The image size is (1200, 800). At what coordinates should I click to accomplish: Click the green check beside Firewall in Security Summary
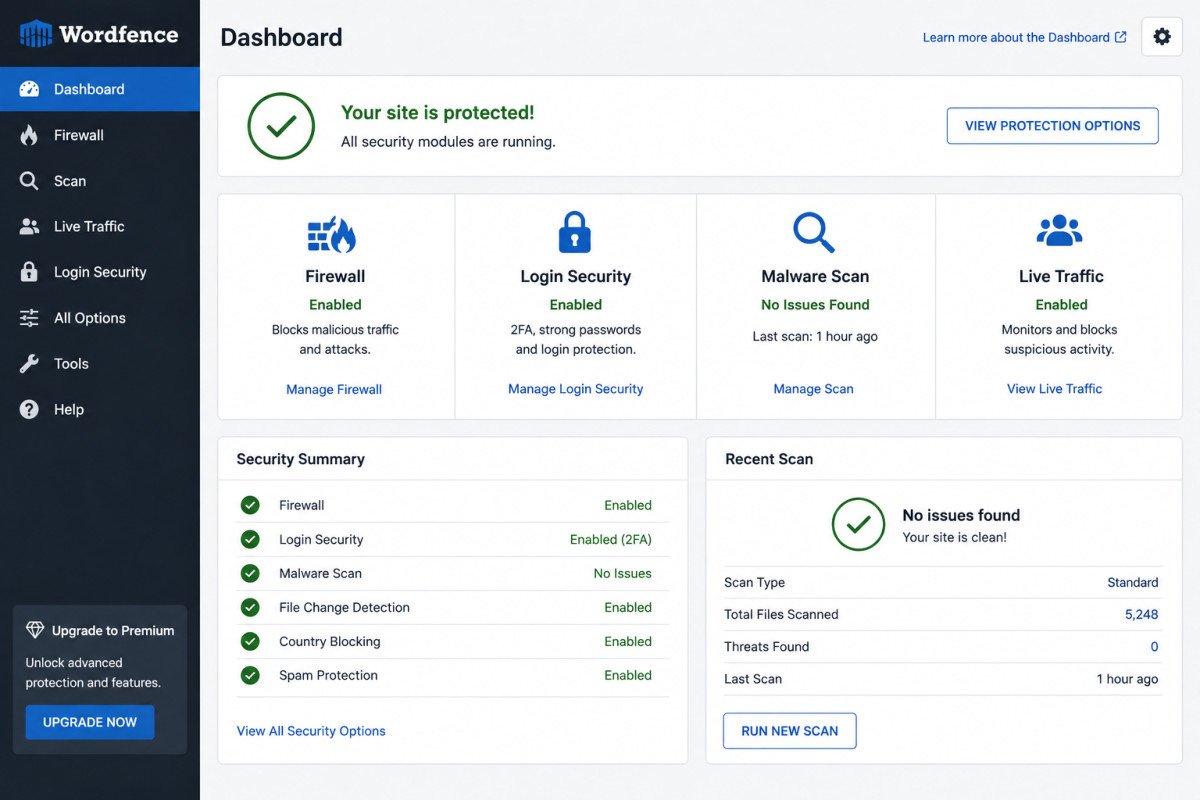250,506
